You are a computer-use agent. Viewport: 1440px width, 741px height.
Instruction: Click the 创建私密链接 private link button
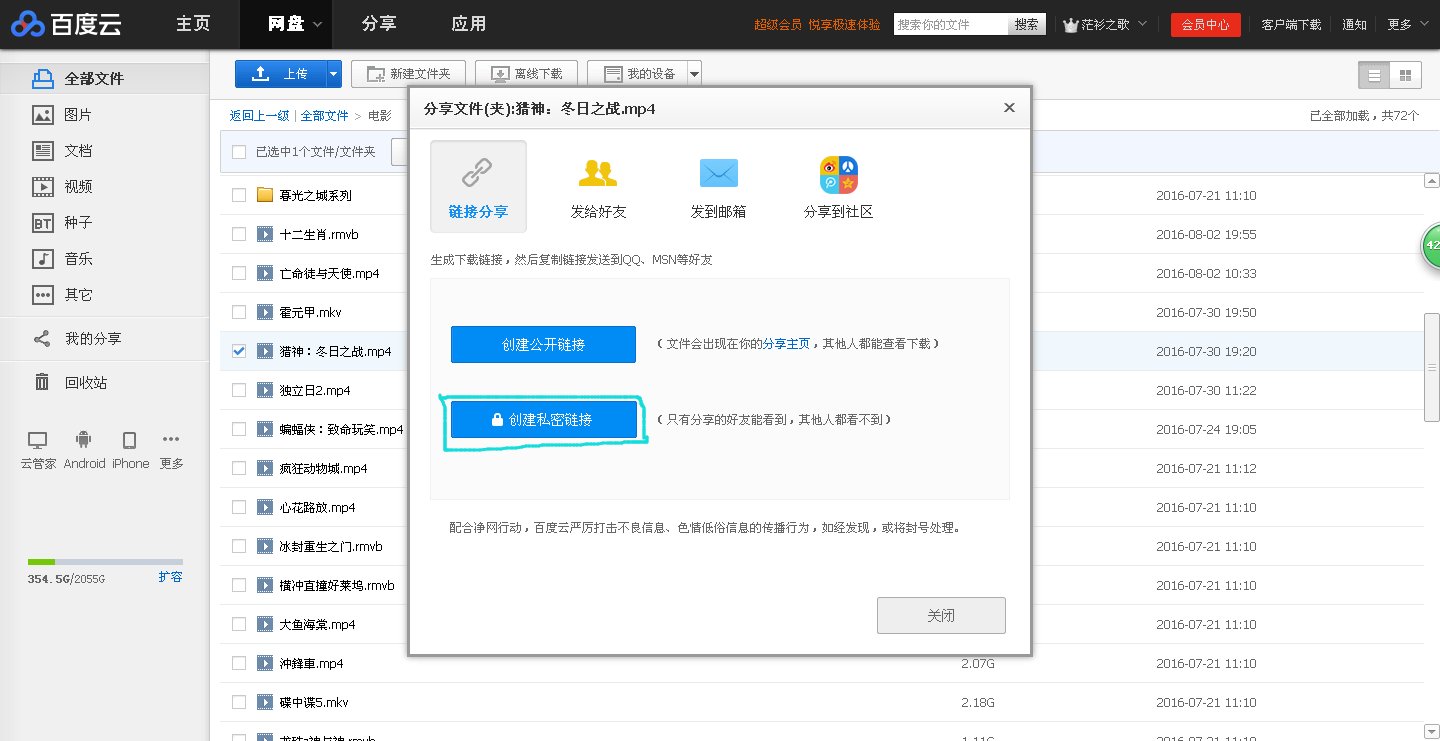[543, 419]
